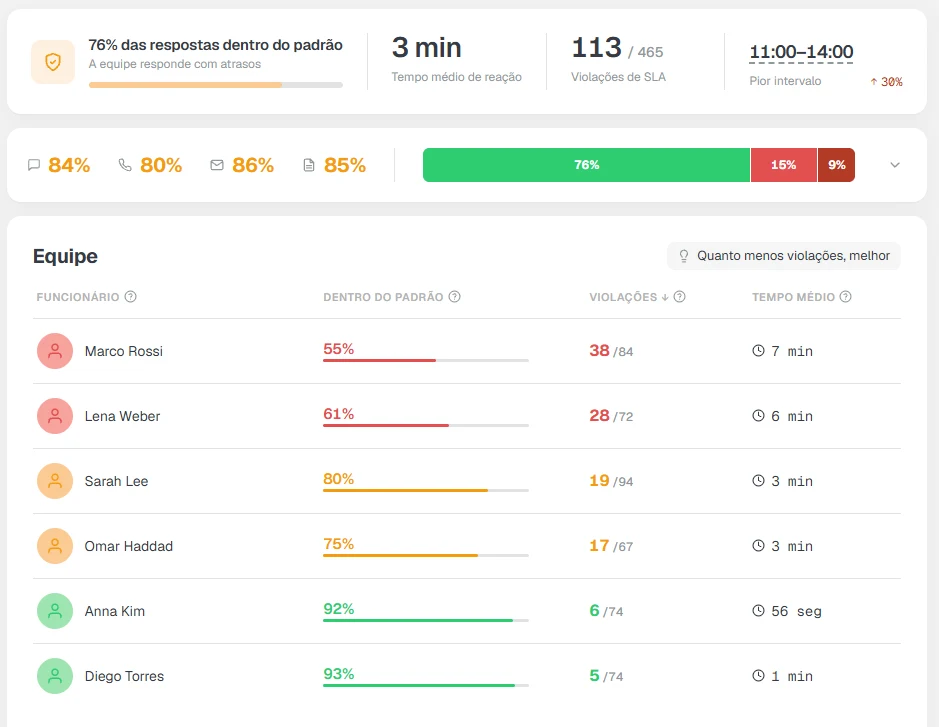Select the name Omar Haddad
This screenshot has width=939, height=727.
point(129,546)
